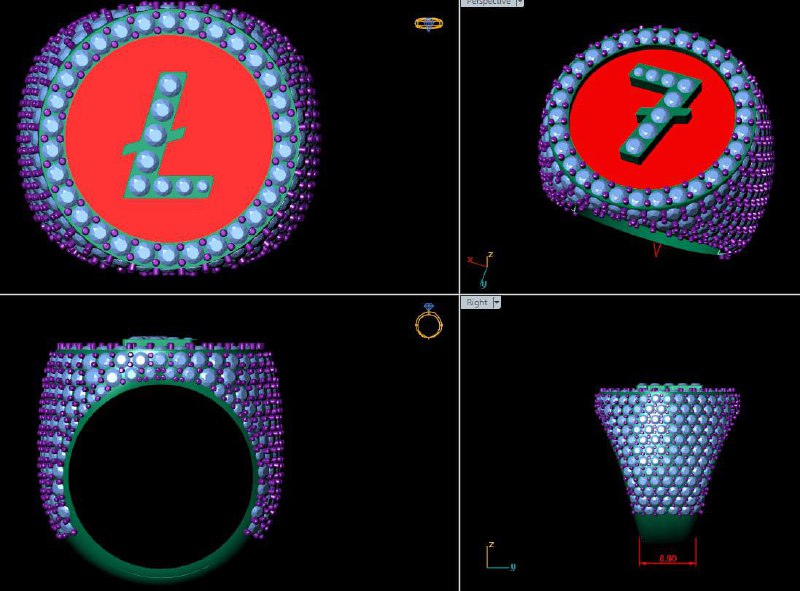
Task: Click the front-view ring icon in lower-left viewport
Action: pos(429,321)
